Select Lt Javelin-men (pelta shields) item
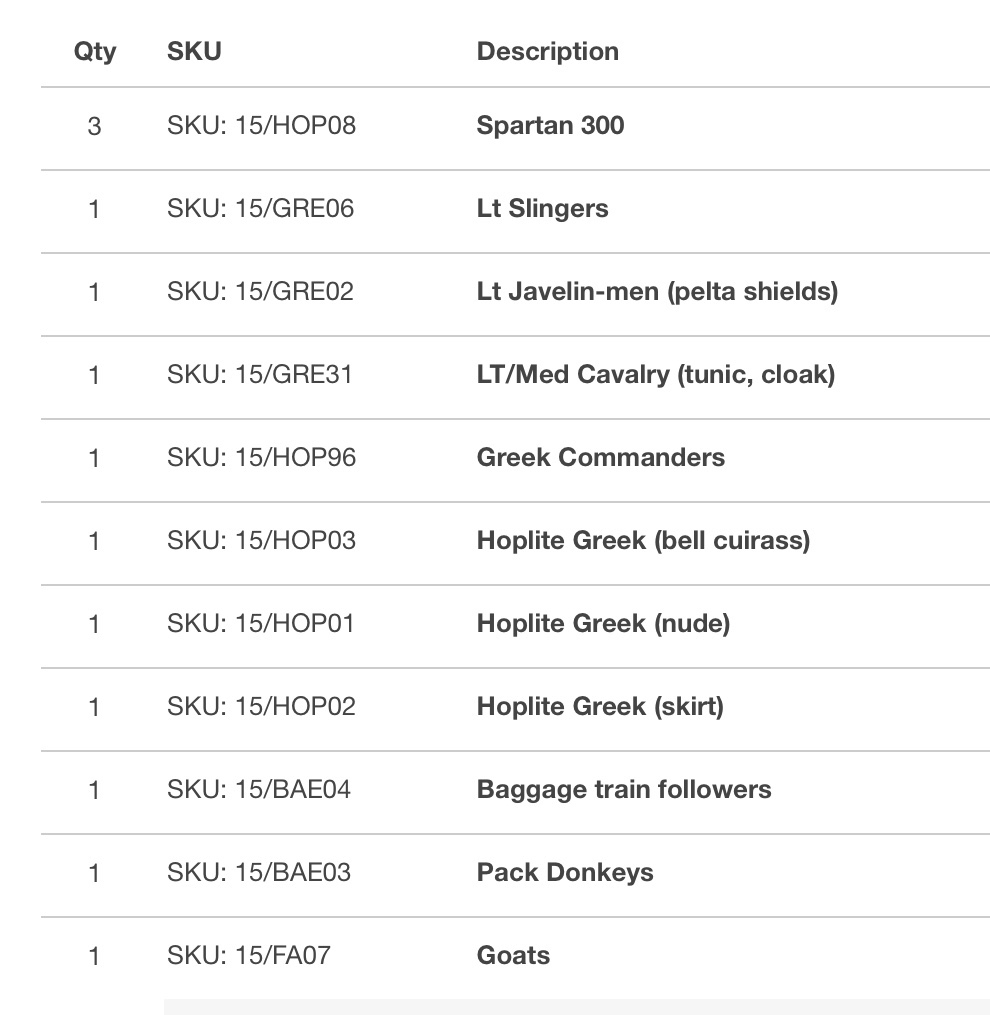Image resolution: width=990 pixels, height=1015 pixels. (x=657, y=292)
